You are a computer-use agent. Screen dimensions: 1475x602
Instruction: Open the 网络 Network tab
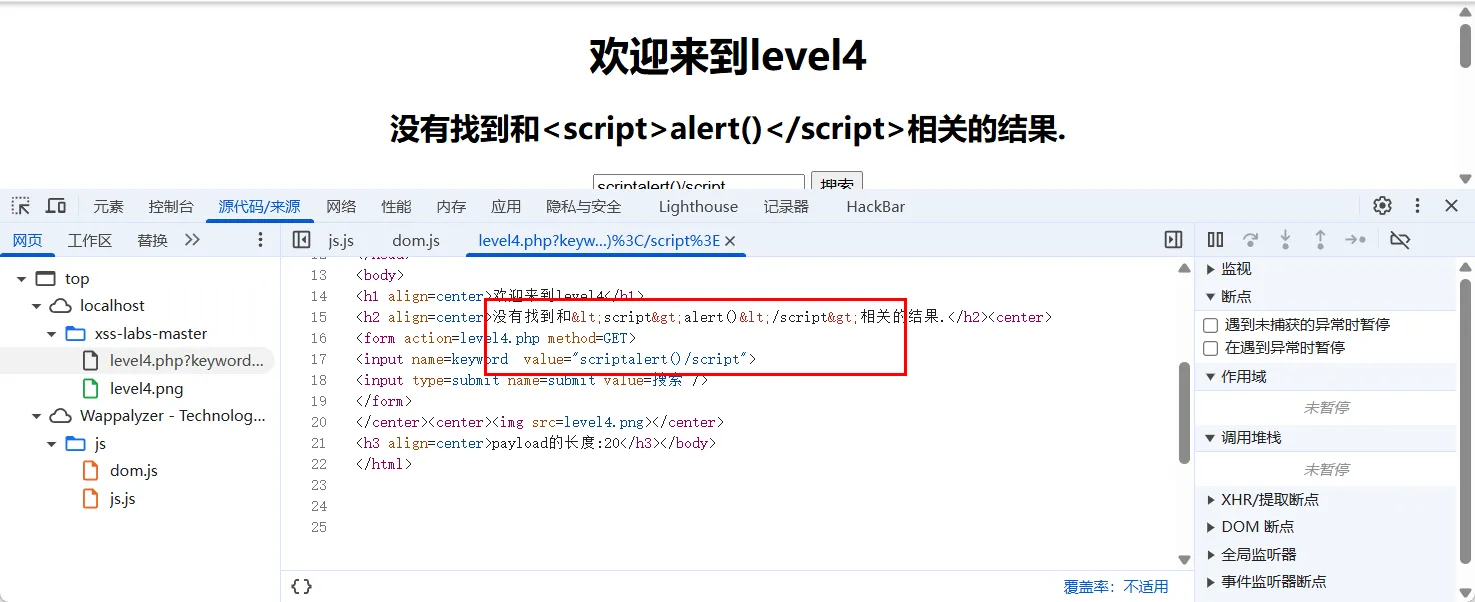(x=341, y=207)
